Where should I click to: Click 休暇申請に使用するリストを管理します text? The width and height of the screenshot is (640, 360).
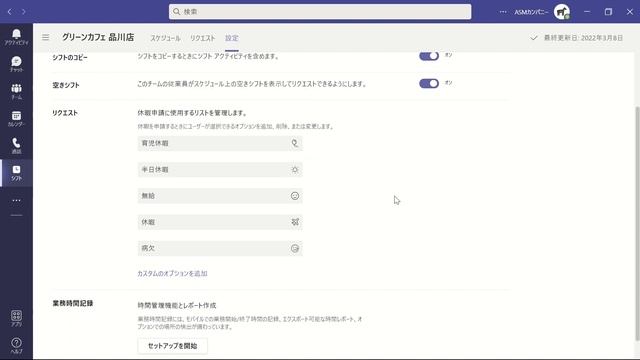coord(192,113)
